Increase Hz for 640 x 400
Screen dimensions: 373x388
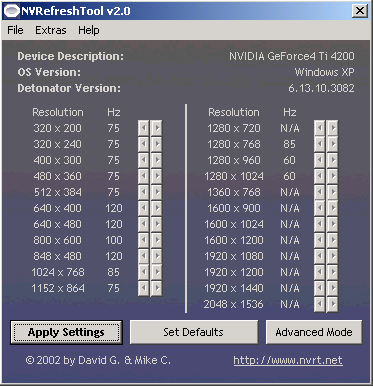[x=156, y=208]
